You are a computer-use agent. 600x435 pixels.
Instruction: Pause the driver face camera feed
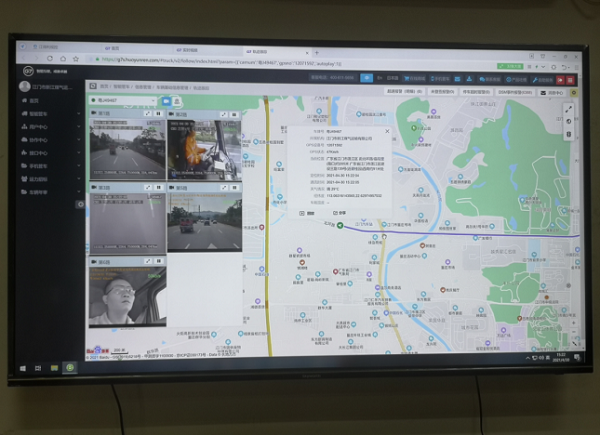click(x=158, y=261)
